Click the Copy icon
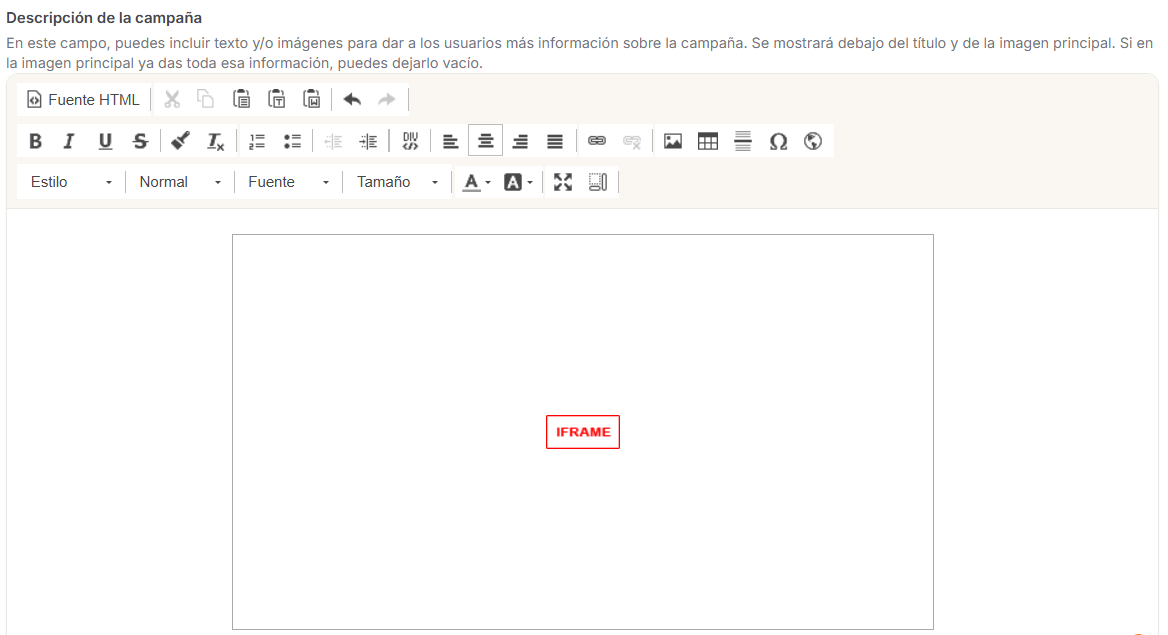This screenshot has width=1168, height=635. point(206,100)
